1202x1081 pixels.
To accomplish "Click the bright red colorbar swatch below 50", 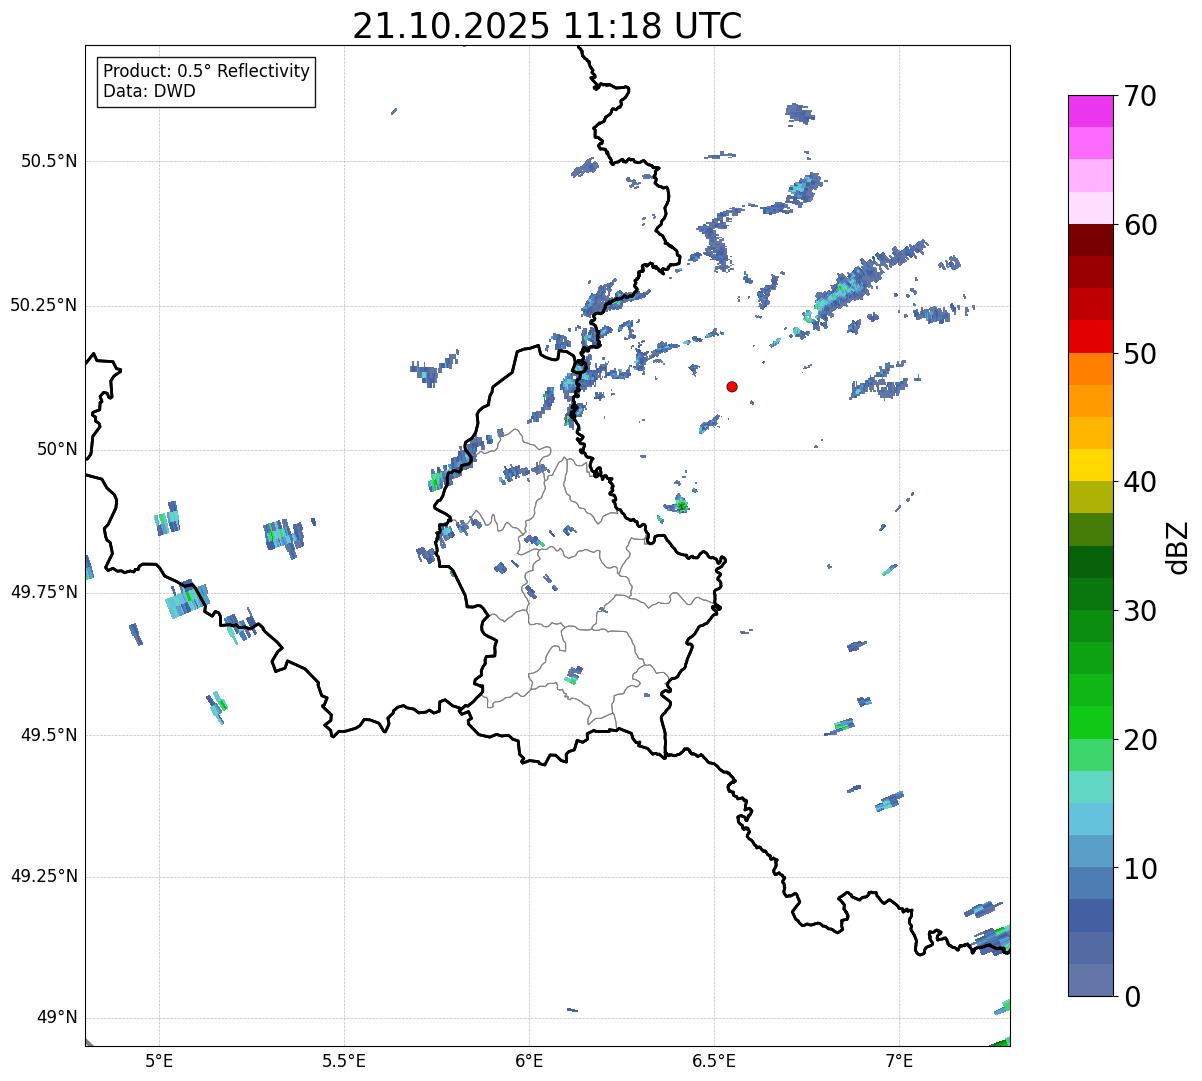I will 1091,336.
